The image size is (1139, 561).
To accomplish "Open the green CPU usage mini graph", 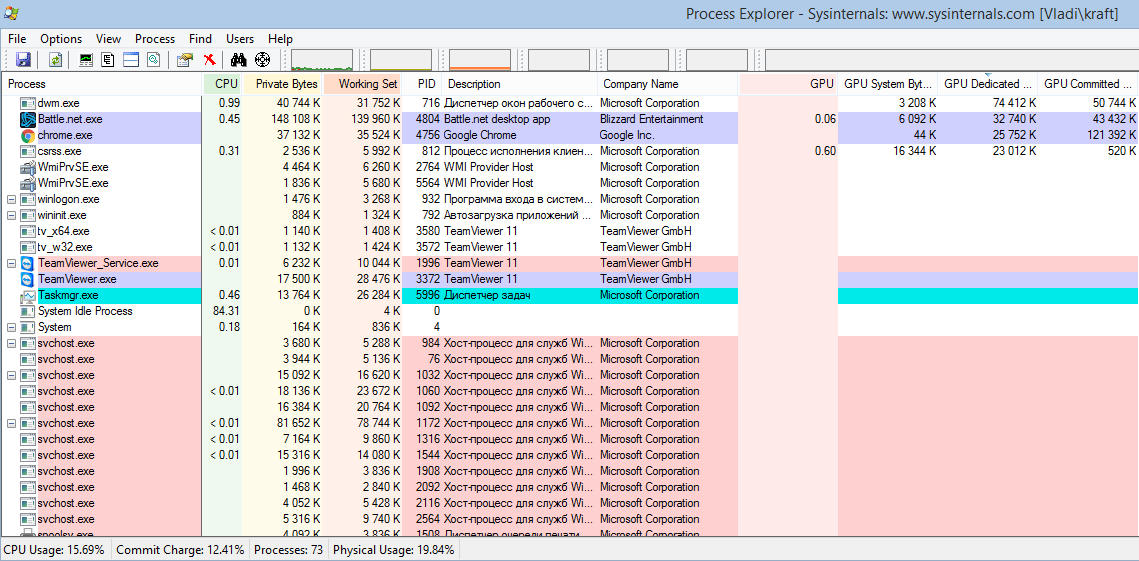I will click(x=322, y=60).
